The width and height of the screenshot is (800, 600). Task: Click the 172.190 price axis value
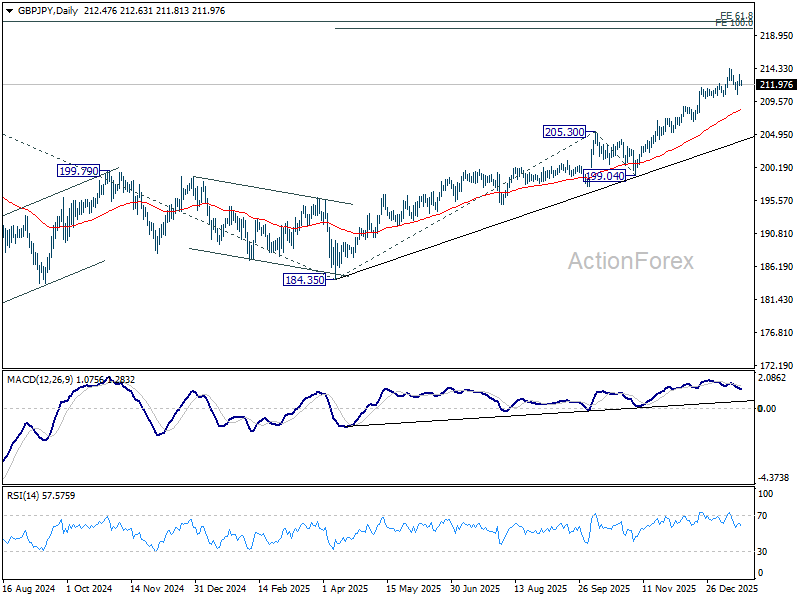[777, 366]
